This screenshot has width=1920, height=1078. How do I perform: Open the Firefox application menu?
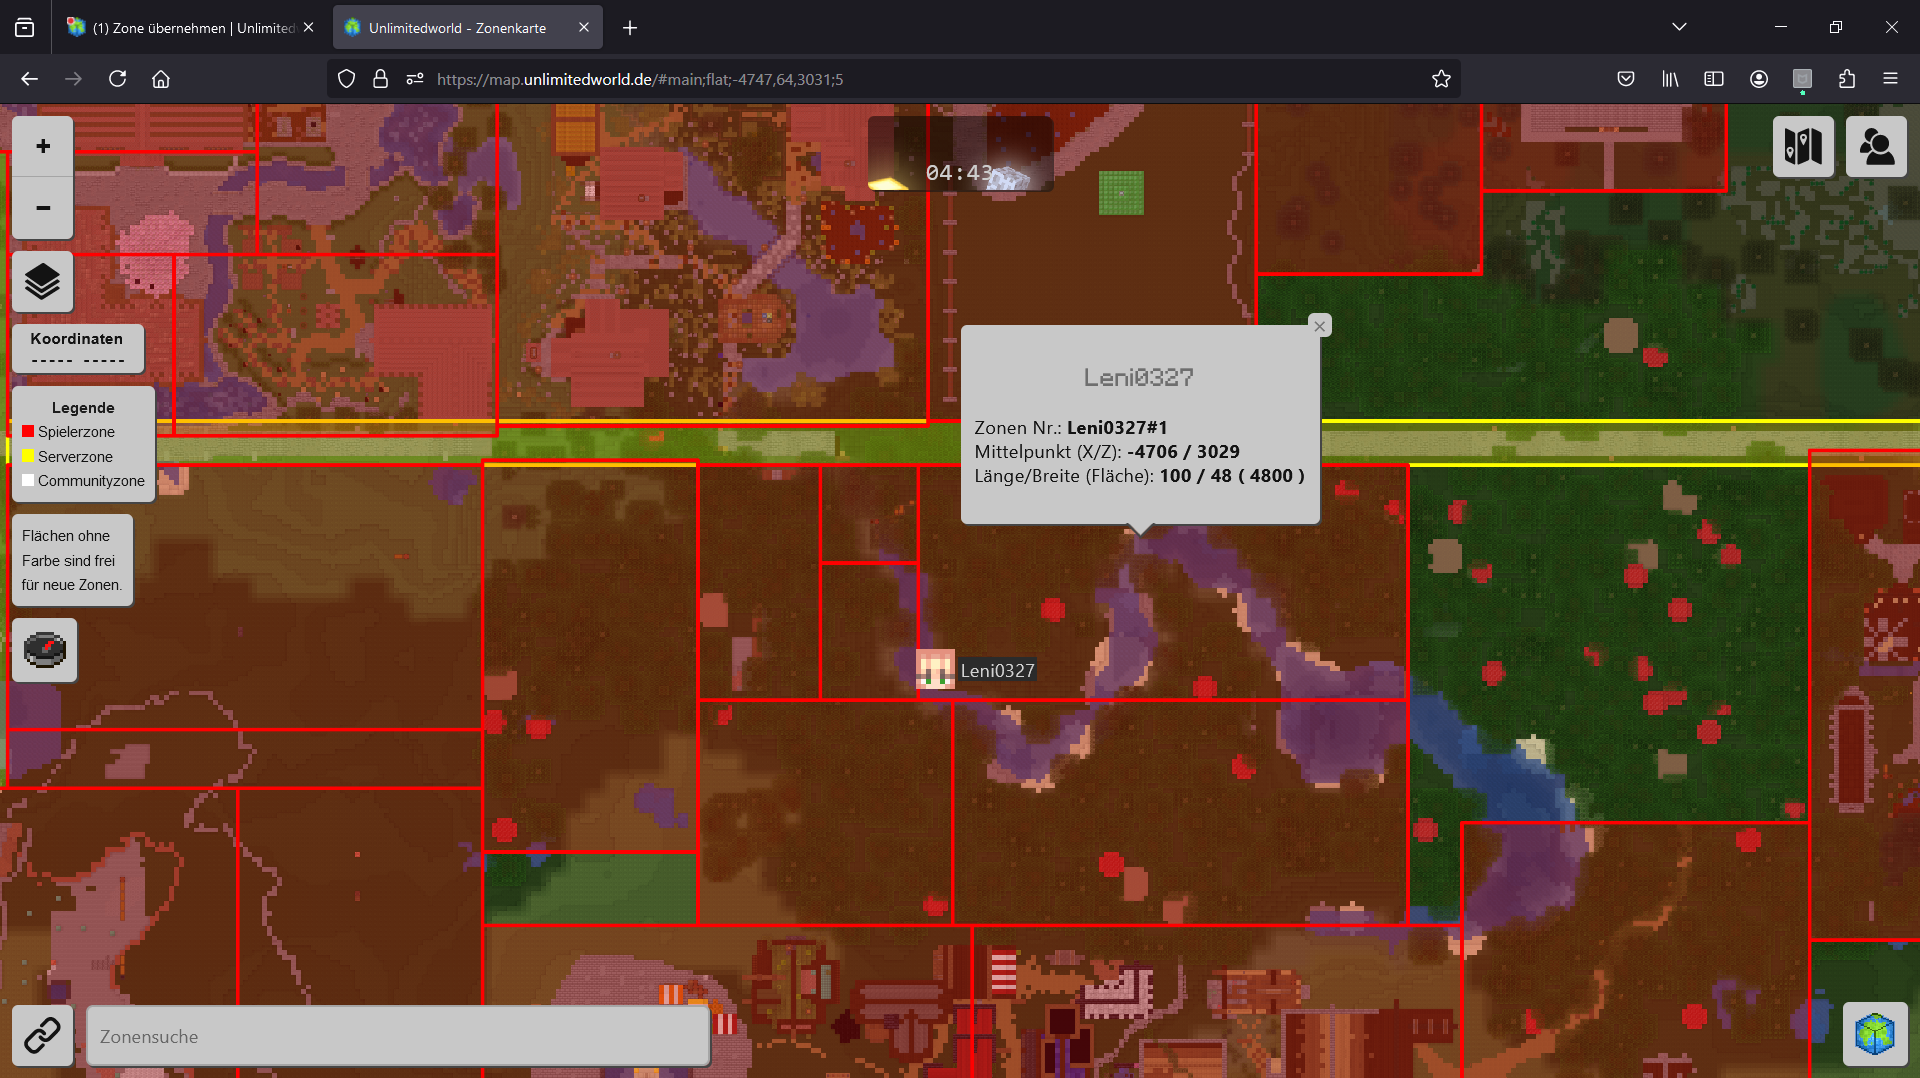pyautogui.click(x=1890, y=79)
